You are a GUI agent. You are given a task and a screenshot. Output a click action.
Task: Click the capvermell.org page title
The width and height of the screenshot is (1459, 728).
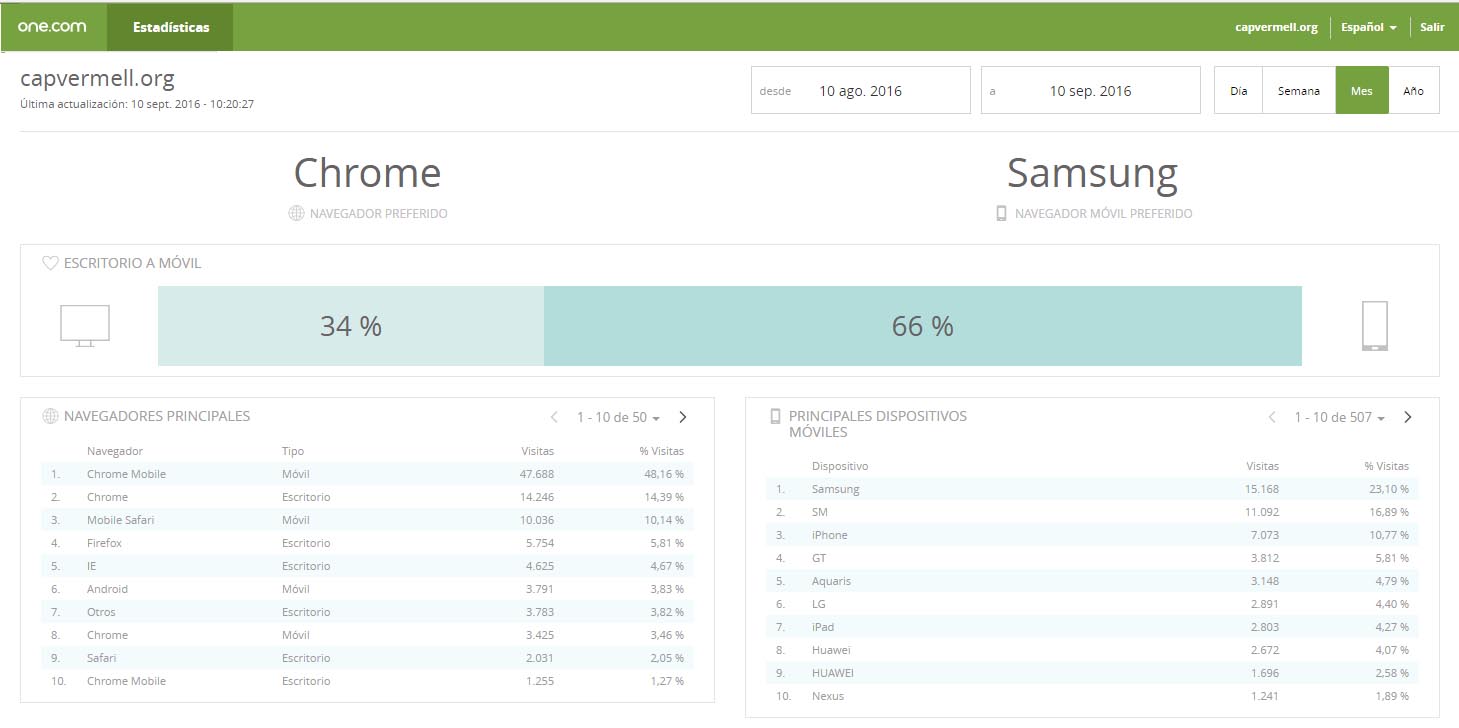[97, 79]
